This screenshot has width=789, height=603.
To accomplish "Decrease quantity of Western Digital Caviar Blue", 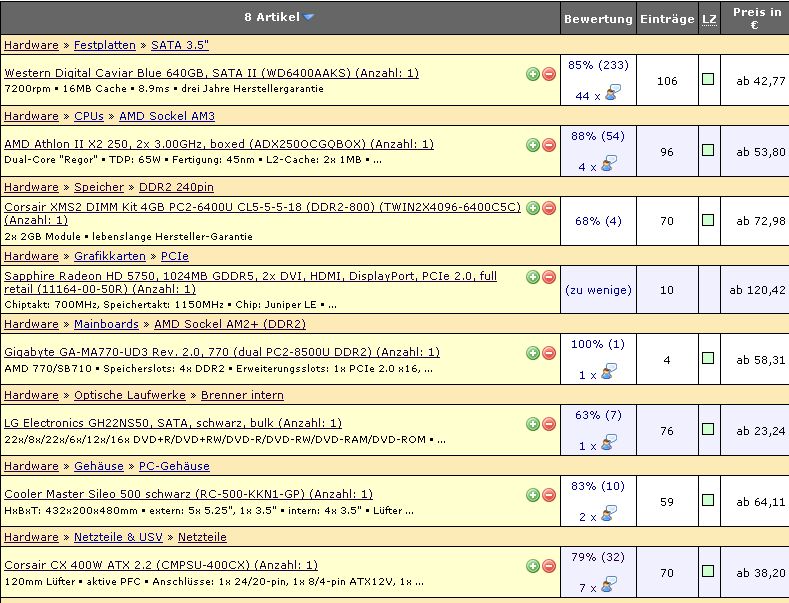I will (x=549, y=74).
